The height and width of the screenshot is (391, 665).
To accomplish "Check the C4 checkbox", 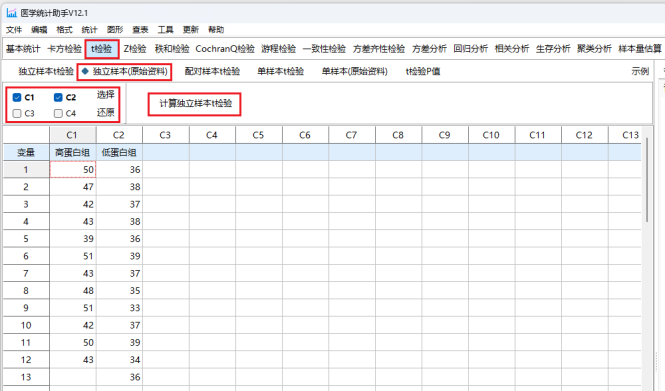I will [58, 114].
